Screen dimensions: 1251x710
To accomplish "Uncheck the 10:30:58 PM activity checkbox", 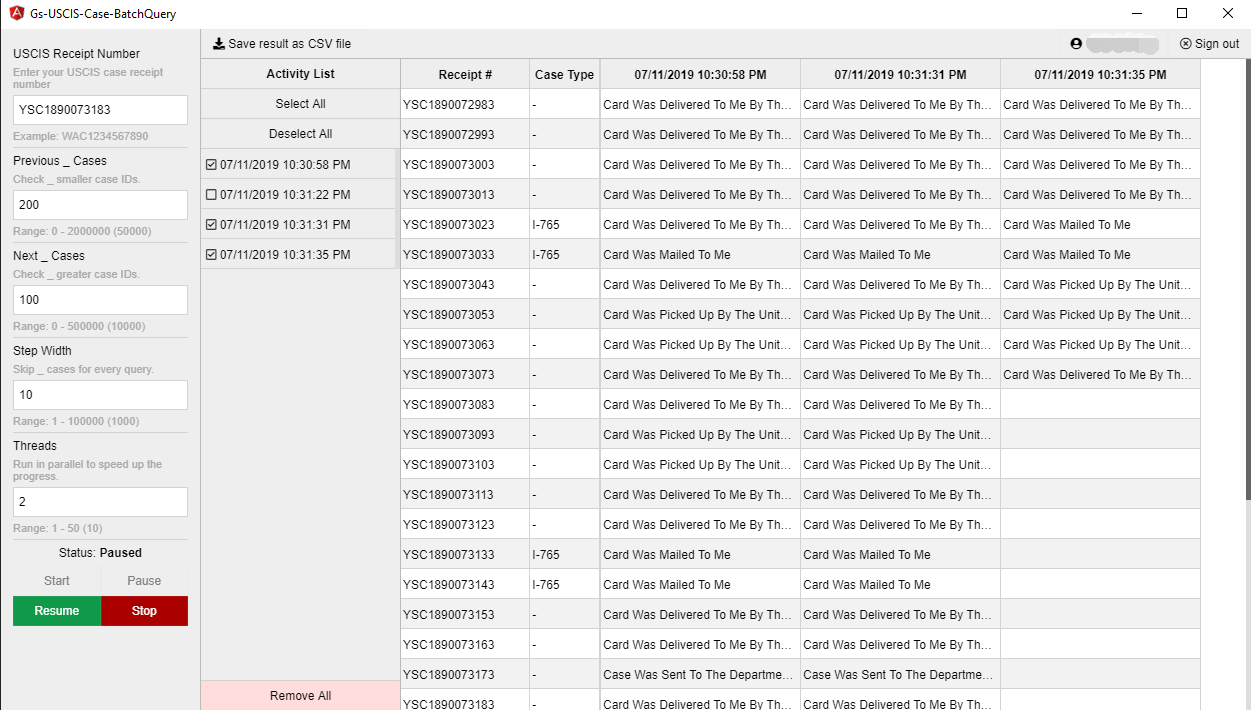I will coord(211,165).
